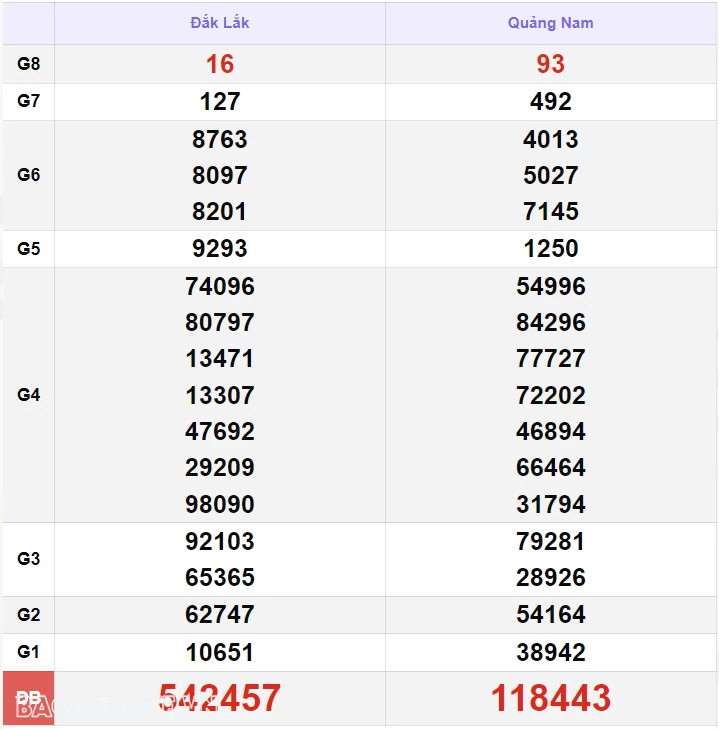Select the special prize number 118443
The height and width of the screenshot is (730, 719).
point(550,698)
